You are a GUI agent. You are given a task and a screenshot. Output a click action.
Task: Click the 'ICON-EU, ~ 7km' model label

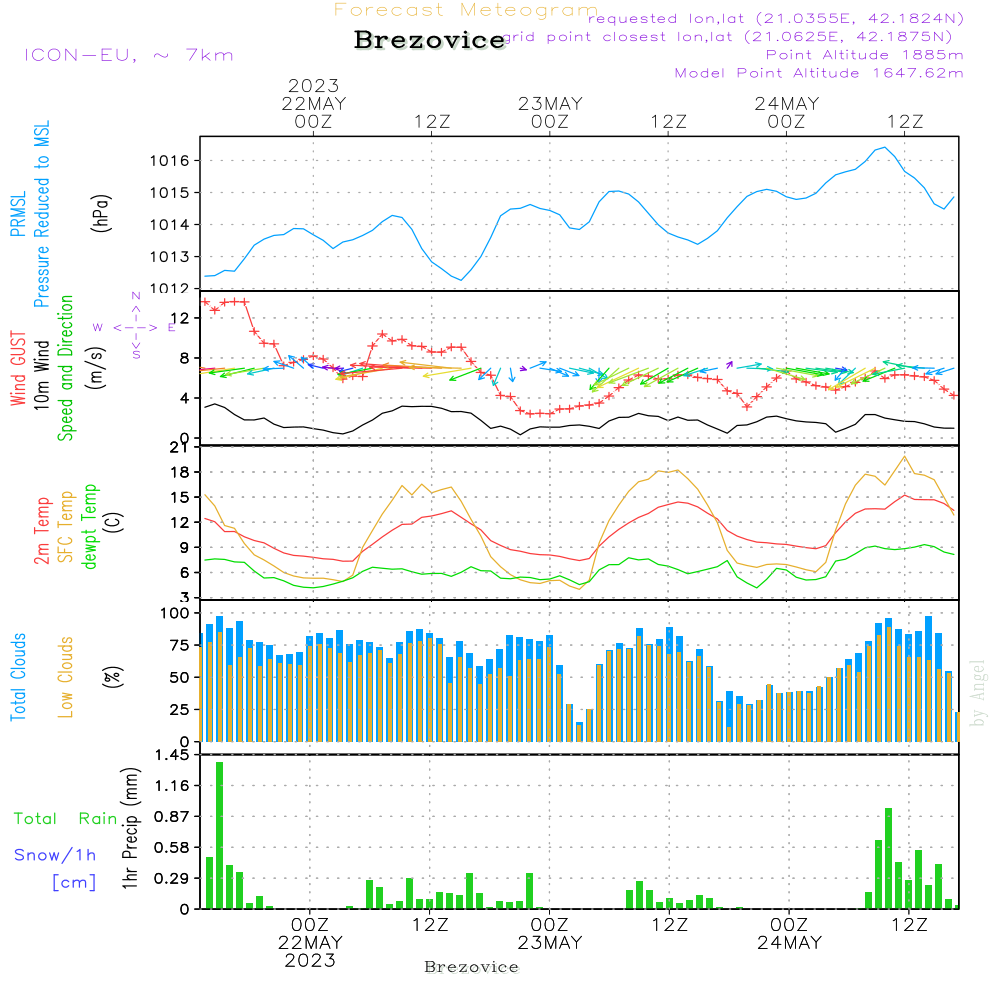point(129,55)
